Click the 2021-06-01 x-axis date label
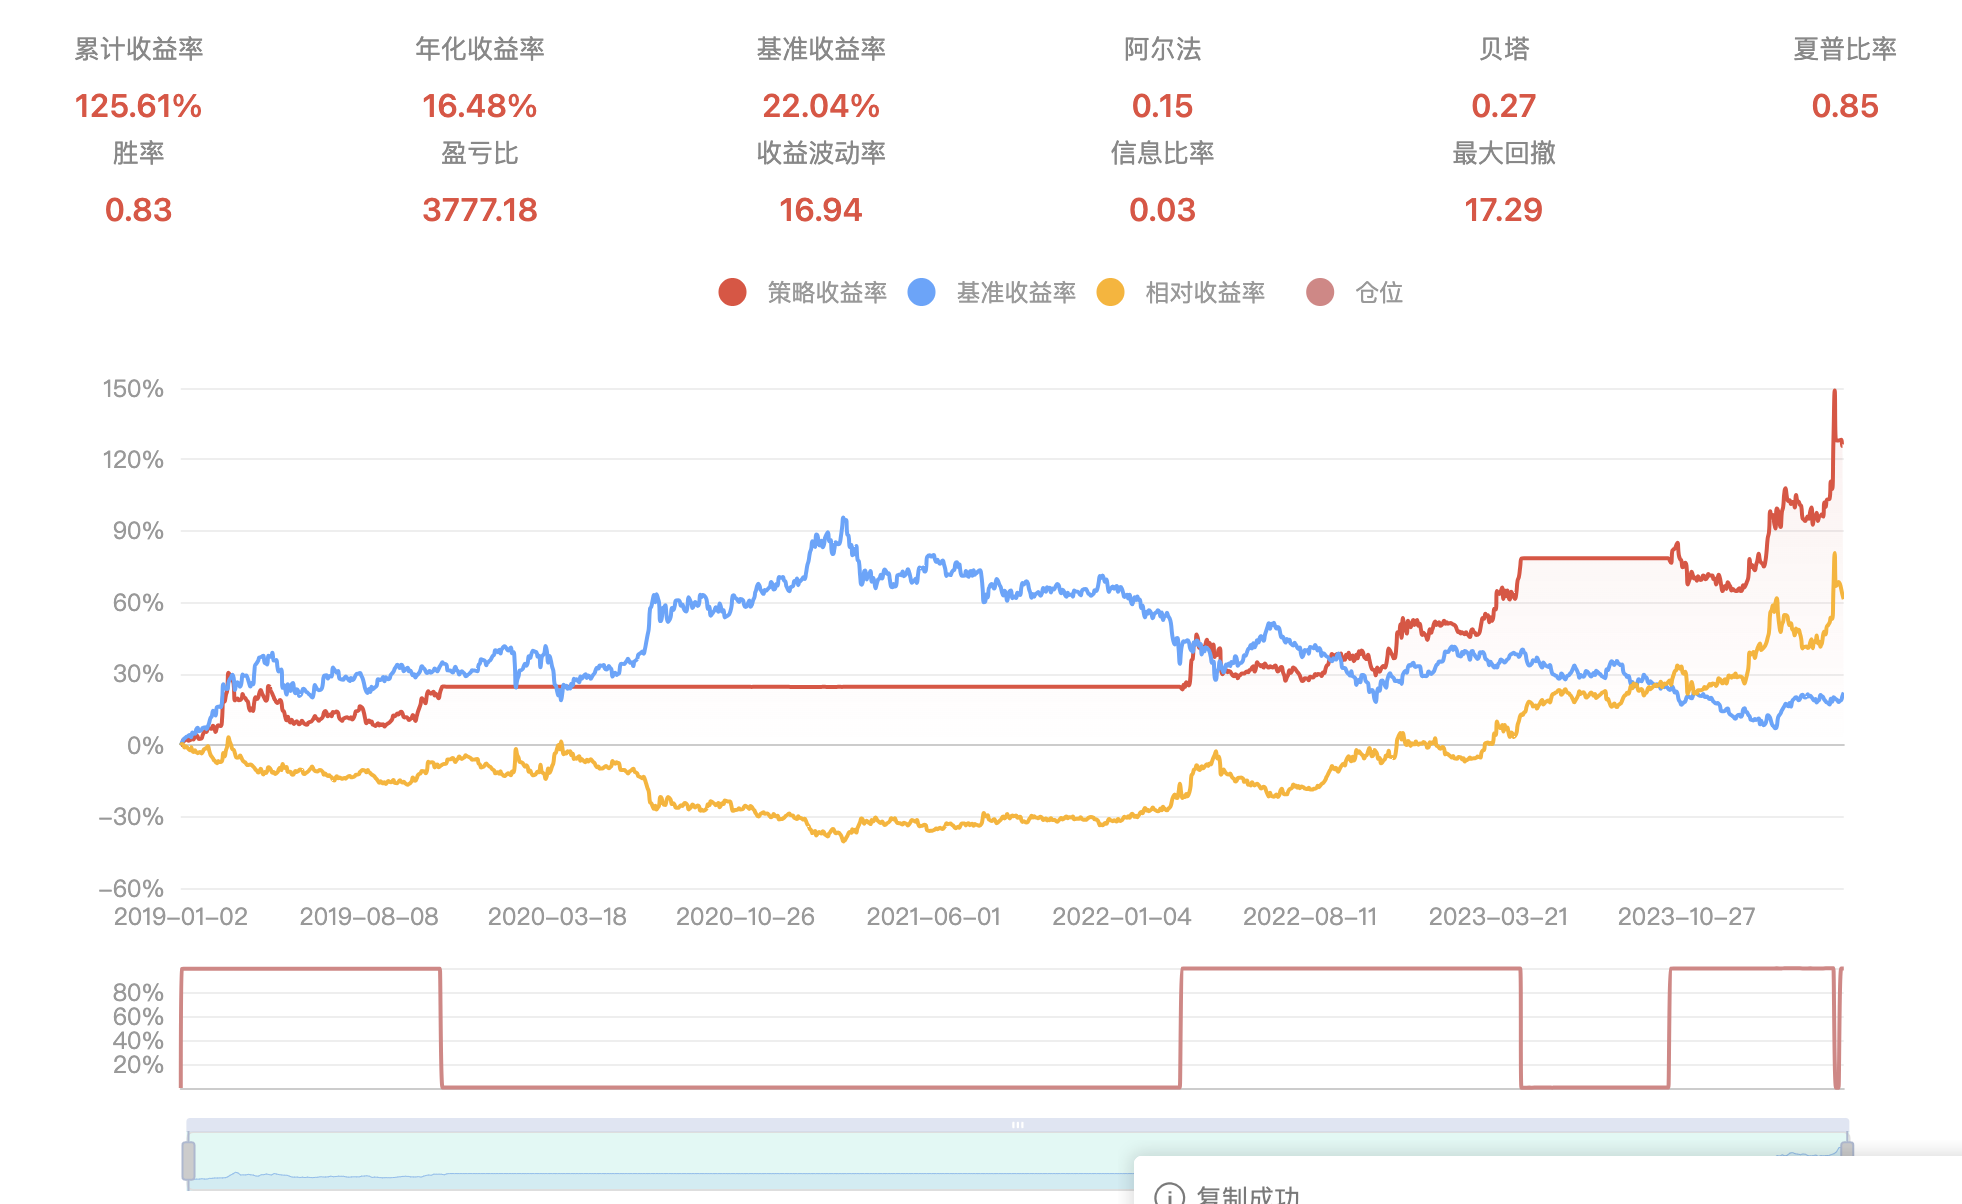Image resolution: width=1962 pixels, height=1204 pixels. pyautogui.click(x=933, y=917)
